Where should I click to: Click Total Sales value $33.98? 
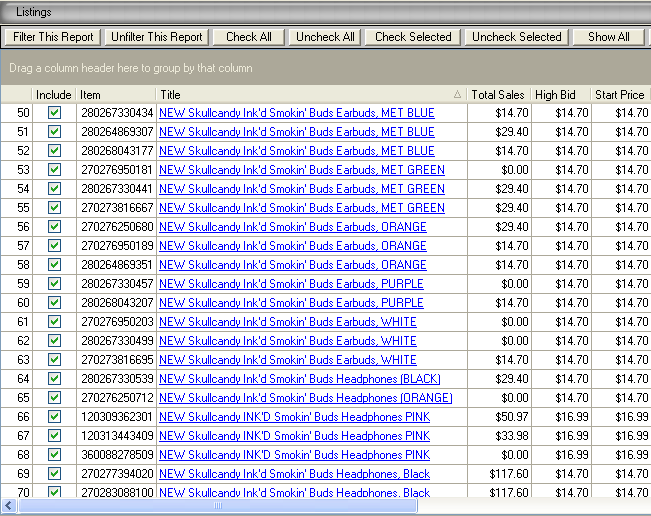512,436
